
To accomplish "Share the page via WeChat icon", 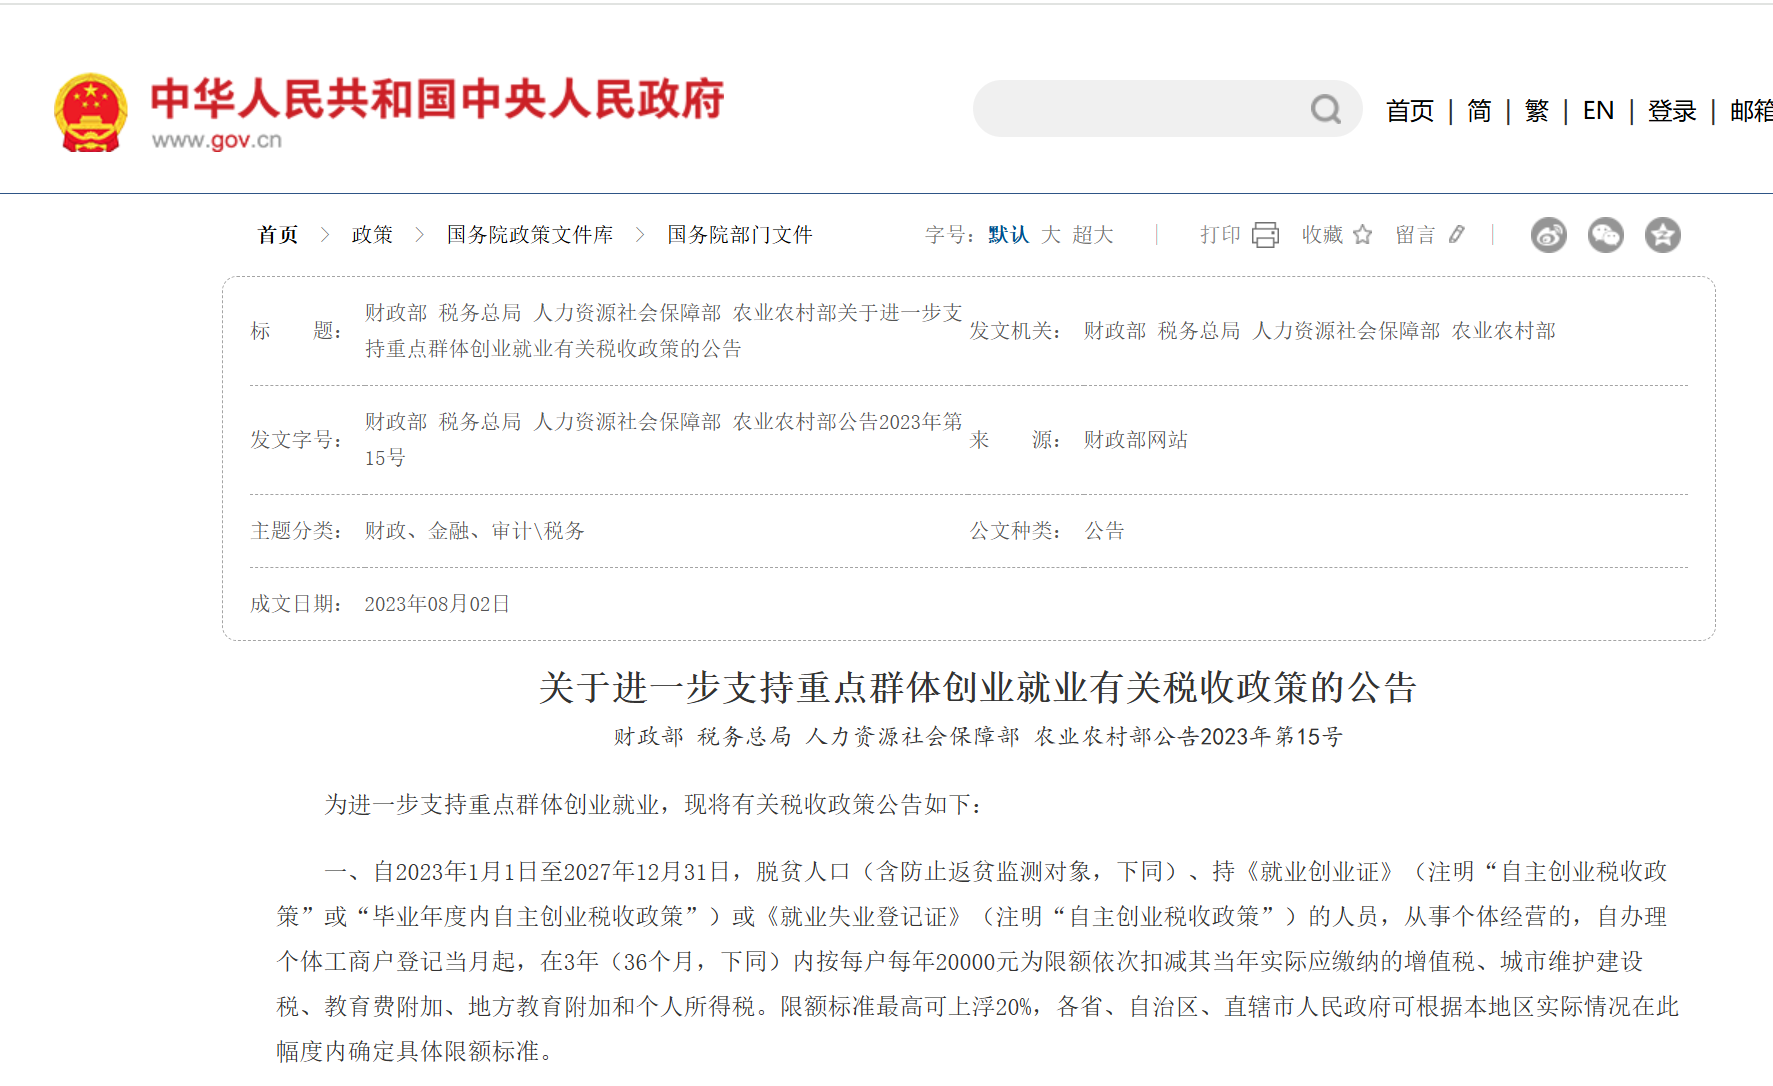I will click(x=1605, y=235).
